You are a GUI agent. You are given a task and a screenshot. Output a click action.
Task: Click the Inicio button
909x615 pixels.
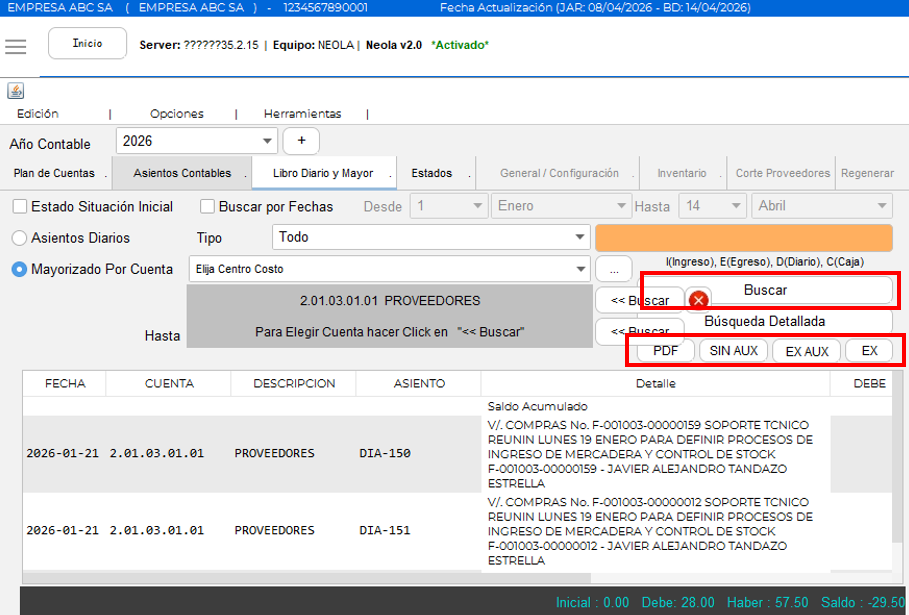pyautogui.click(x=88, y=43)
